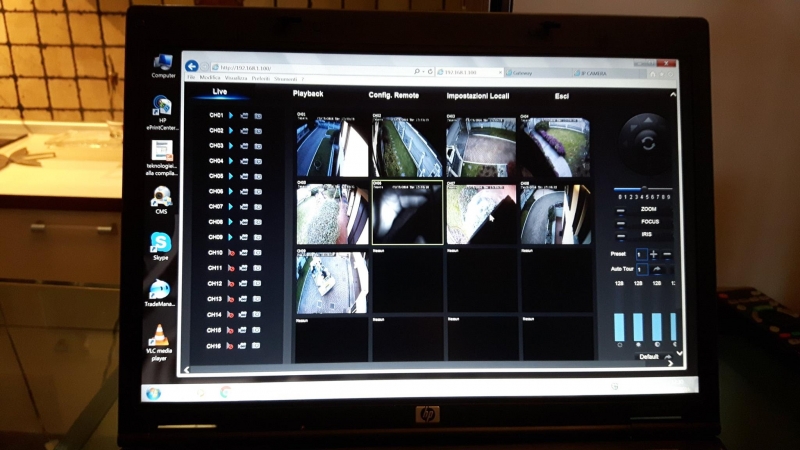Screen dimensions: 800x450
Task: Click the record icon for CH16
Action: (242, 345)
